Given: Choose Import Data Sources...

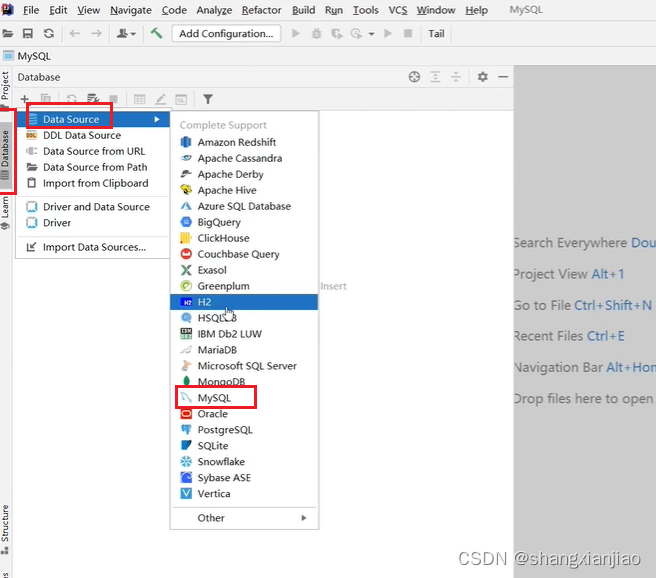Looking at the screenshot, I should point(93,247).
